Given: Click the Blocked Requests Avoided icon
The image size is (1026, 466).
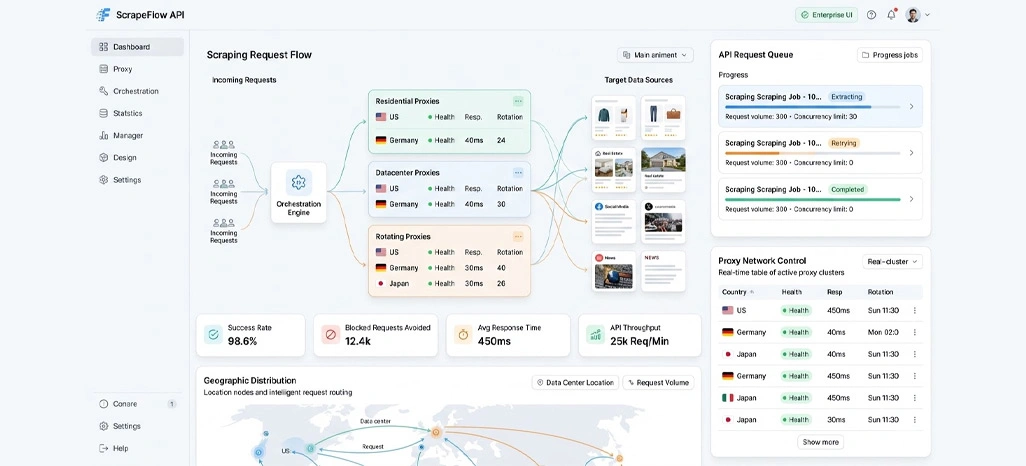Looking at the screenshot, I should (330, 334).
